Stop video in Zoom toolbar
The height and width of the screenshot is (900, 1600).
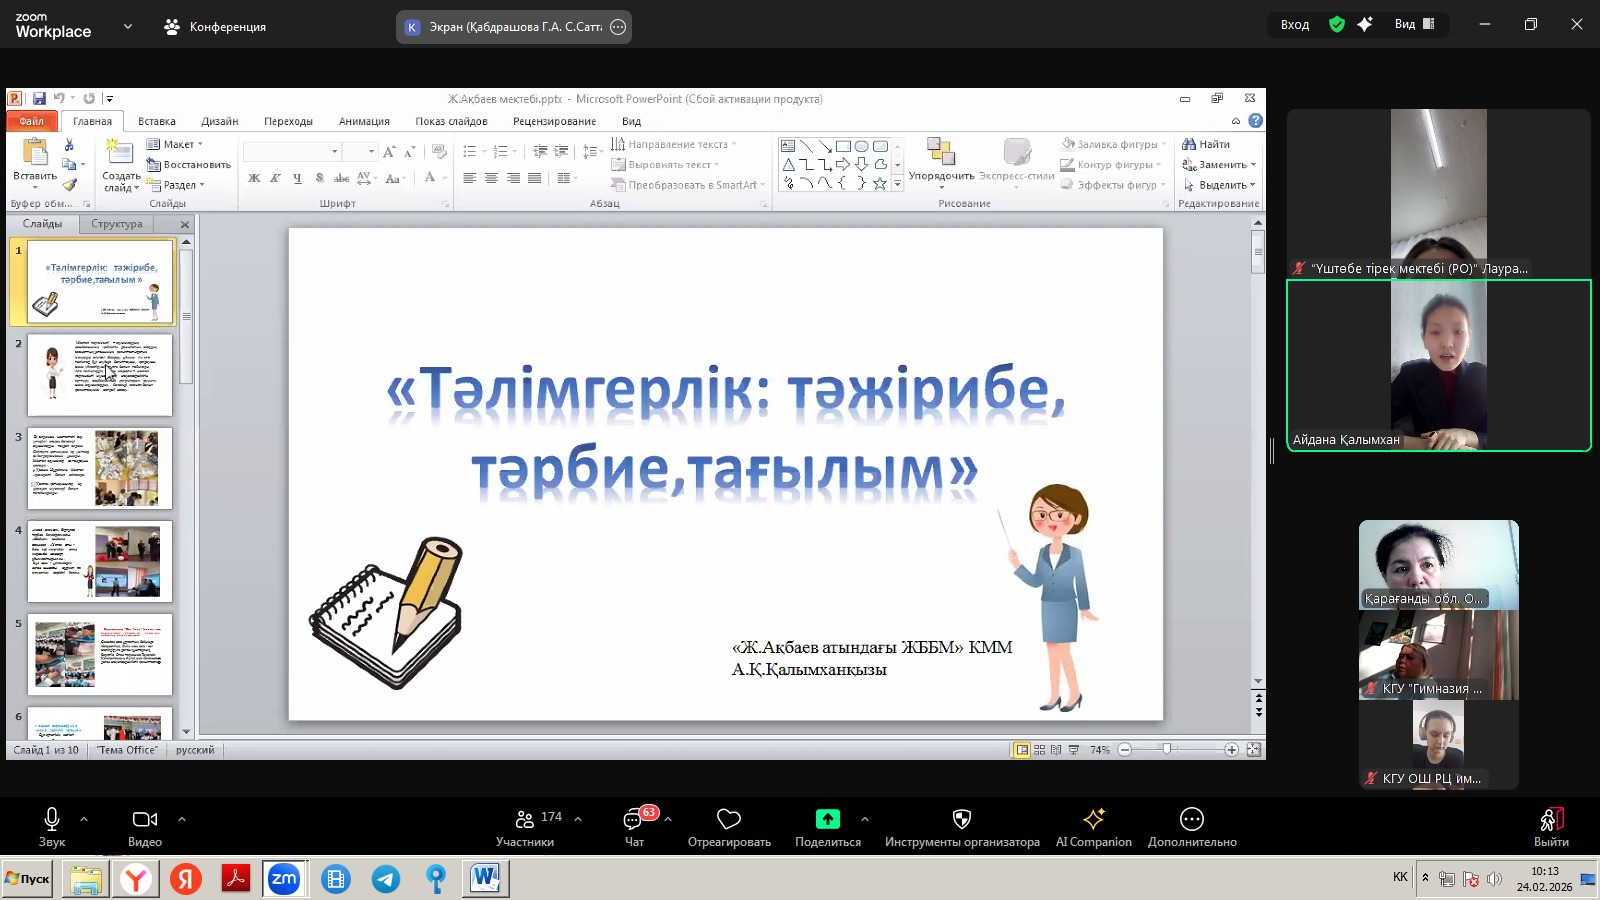point(143,820)
